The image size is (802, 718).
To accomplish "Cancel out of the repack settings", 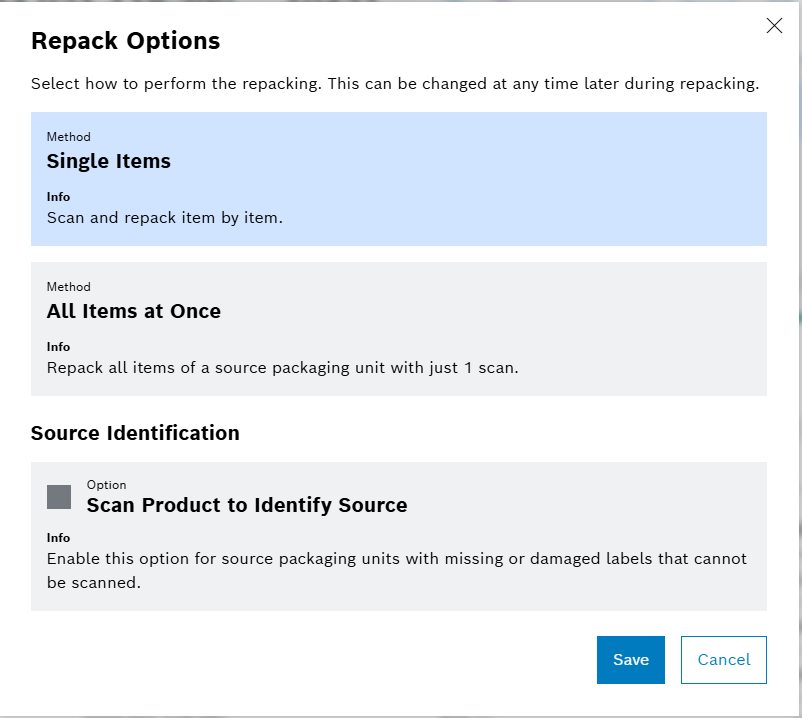I will 723,660.
